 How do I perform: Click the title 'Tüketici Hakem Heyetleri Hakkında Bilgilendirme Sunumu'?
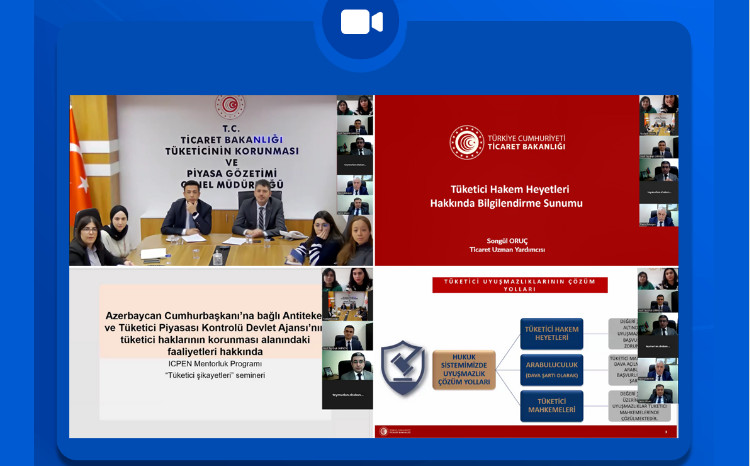[x=507, y=196]
